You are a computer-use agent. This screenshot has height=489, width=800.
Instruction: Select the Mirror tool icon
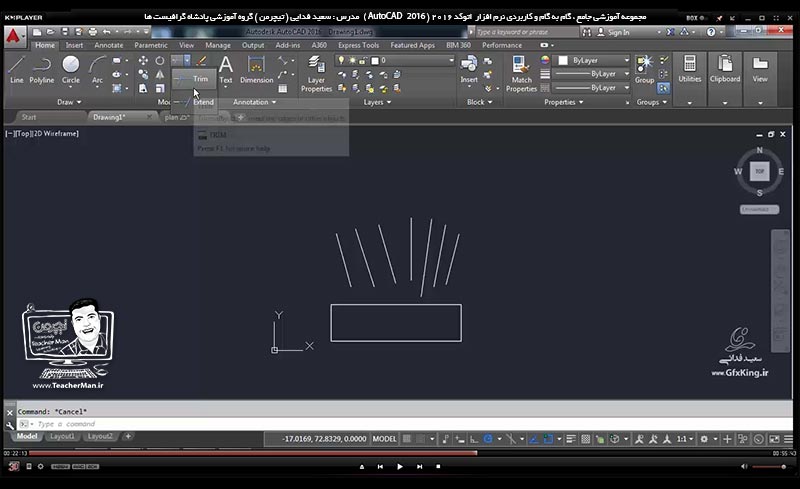pos(160,75)
